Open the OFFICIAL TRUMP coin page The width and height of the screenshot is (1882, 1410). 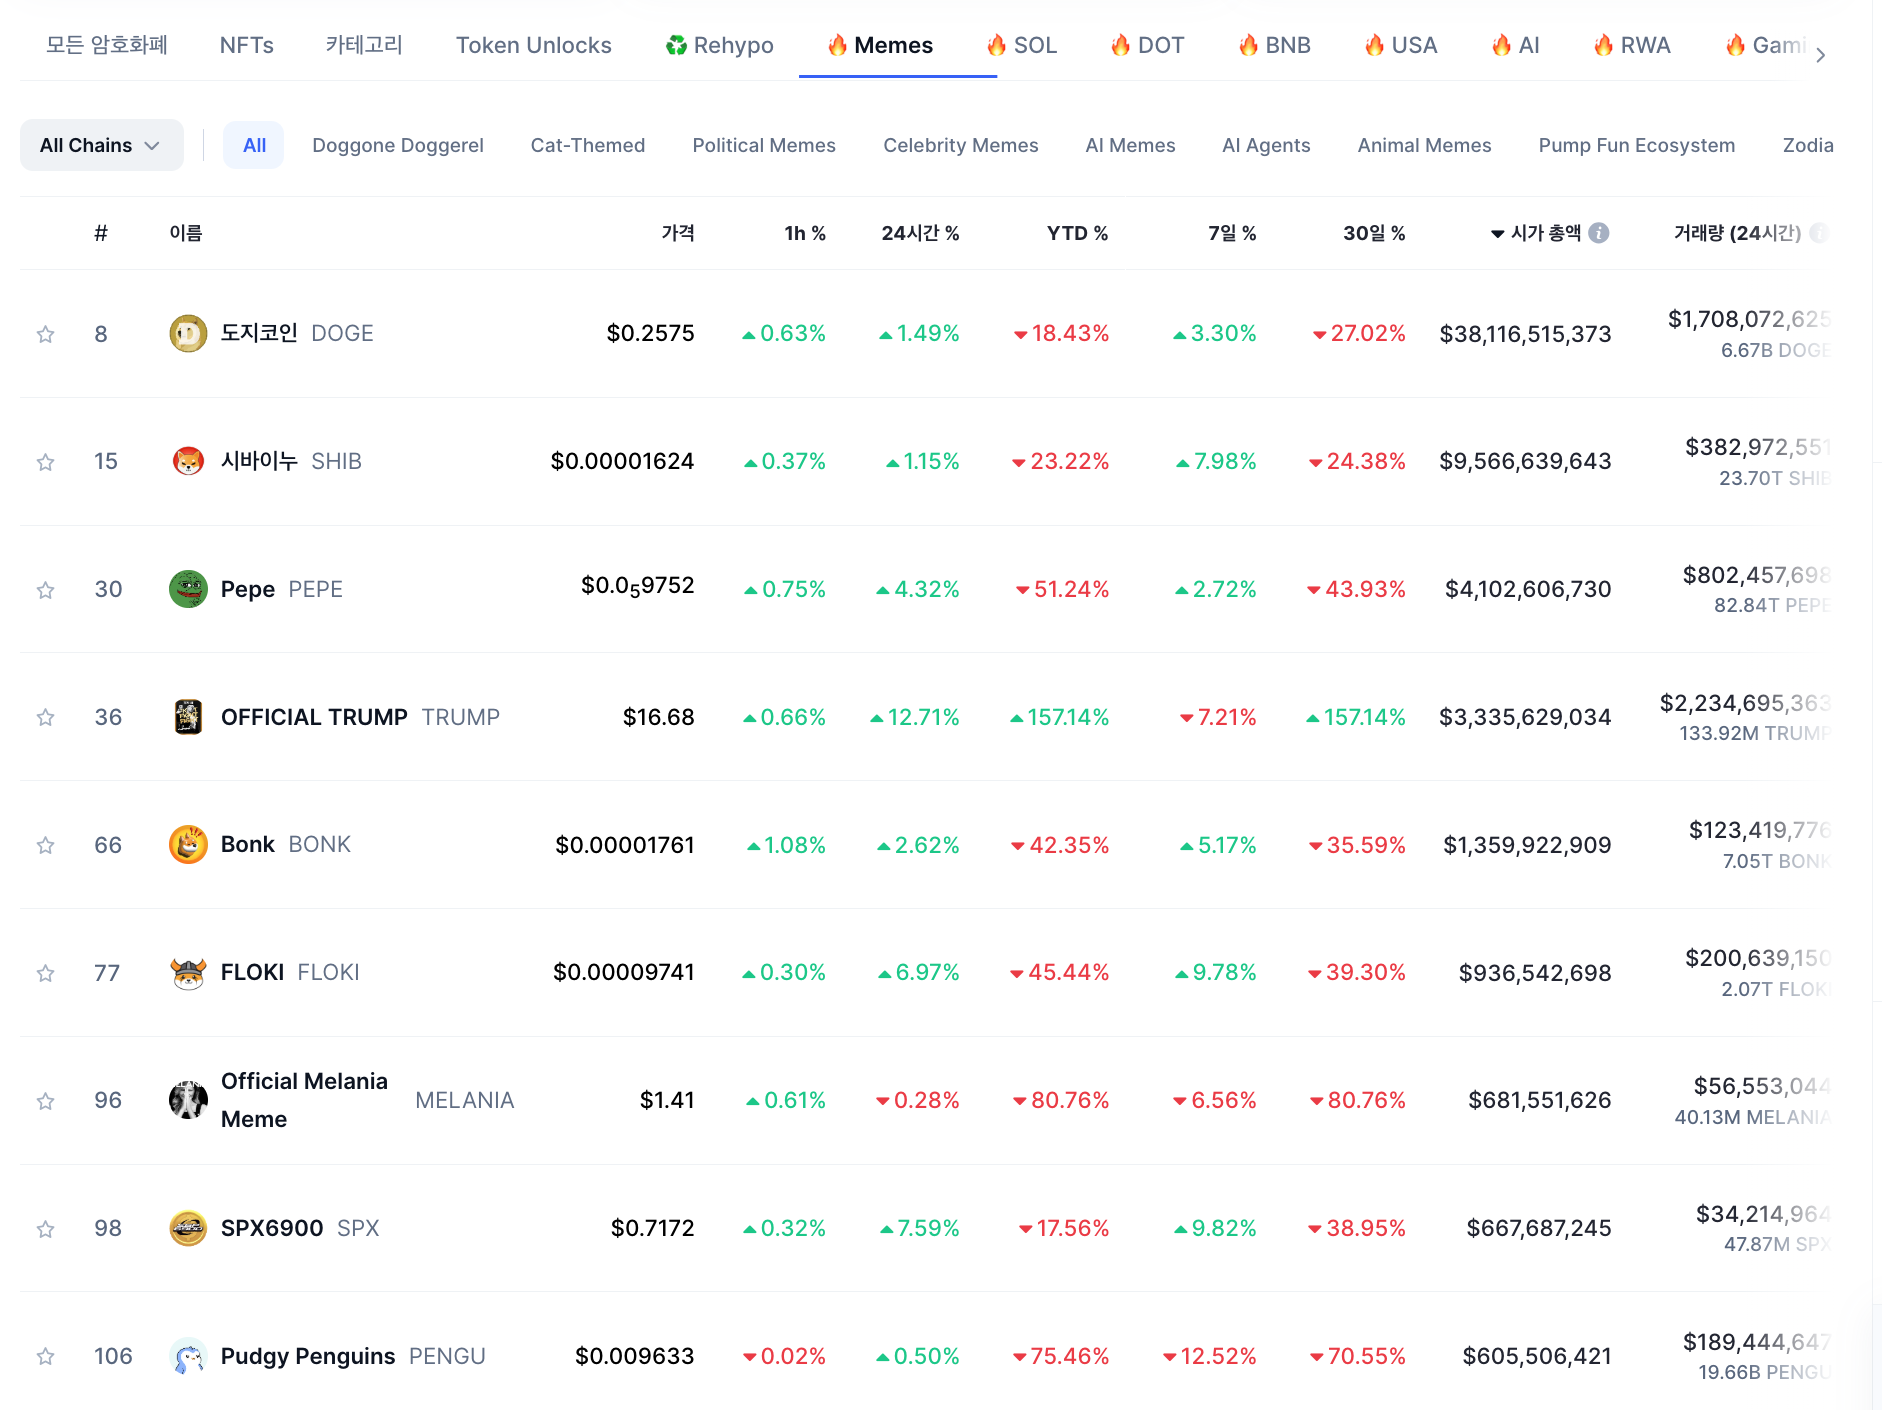point(360,717)
